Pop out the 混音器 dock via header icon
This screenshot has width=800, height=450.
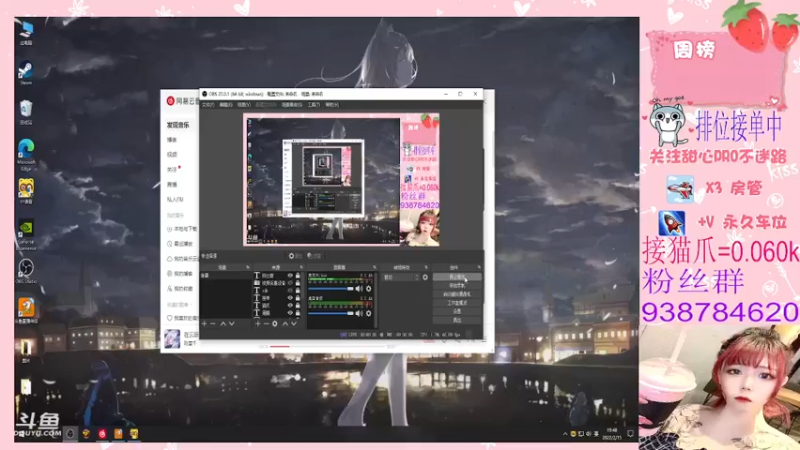[374, 267]
